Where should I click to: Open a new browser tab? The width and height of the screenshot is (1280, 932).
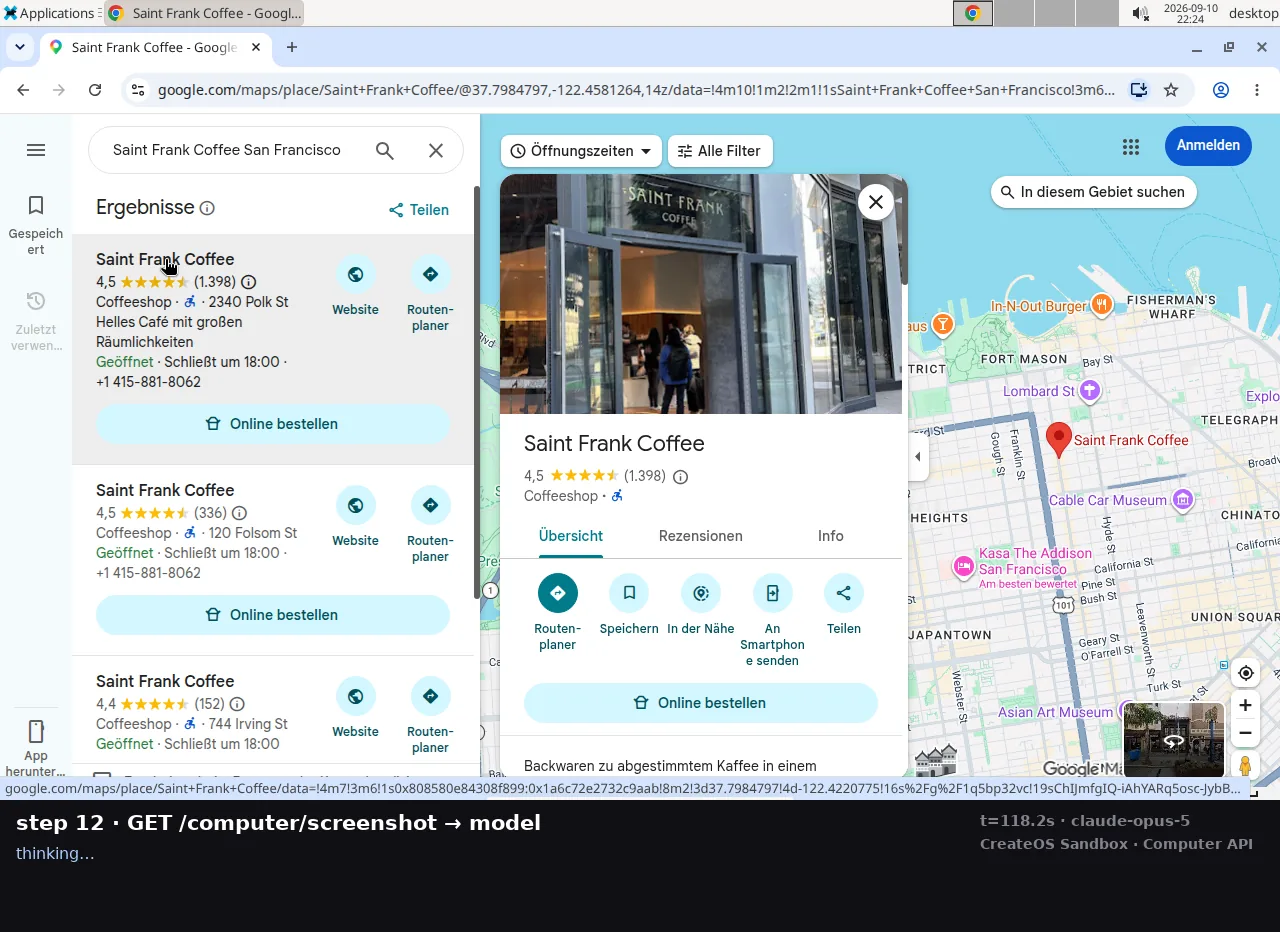coord(292,47)
